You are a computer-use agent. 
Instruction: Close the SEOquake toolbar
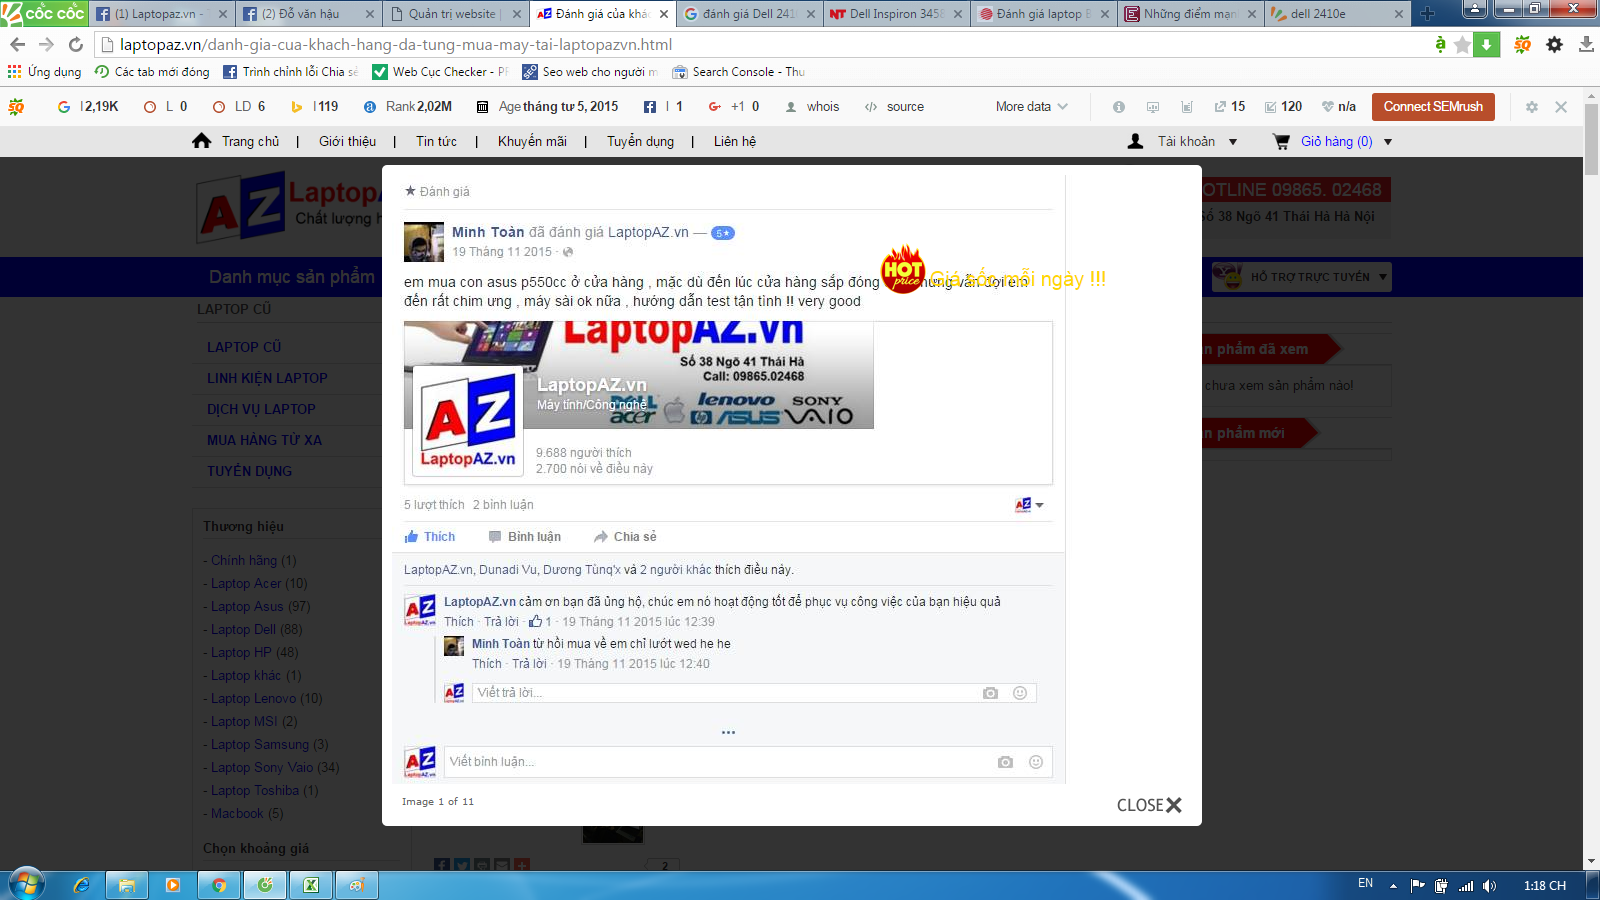click(x=1561, y=106)
